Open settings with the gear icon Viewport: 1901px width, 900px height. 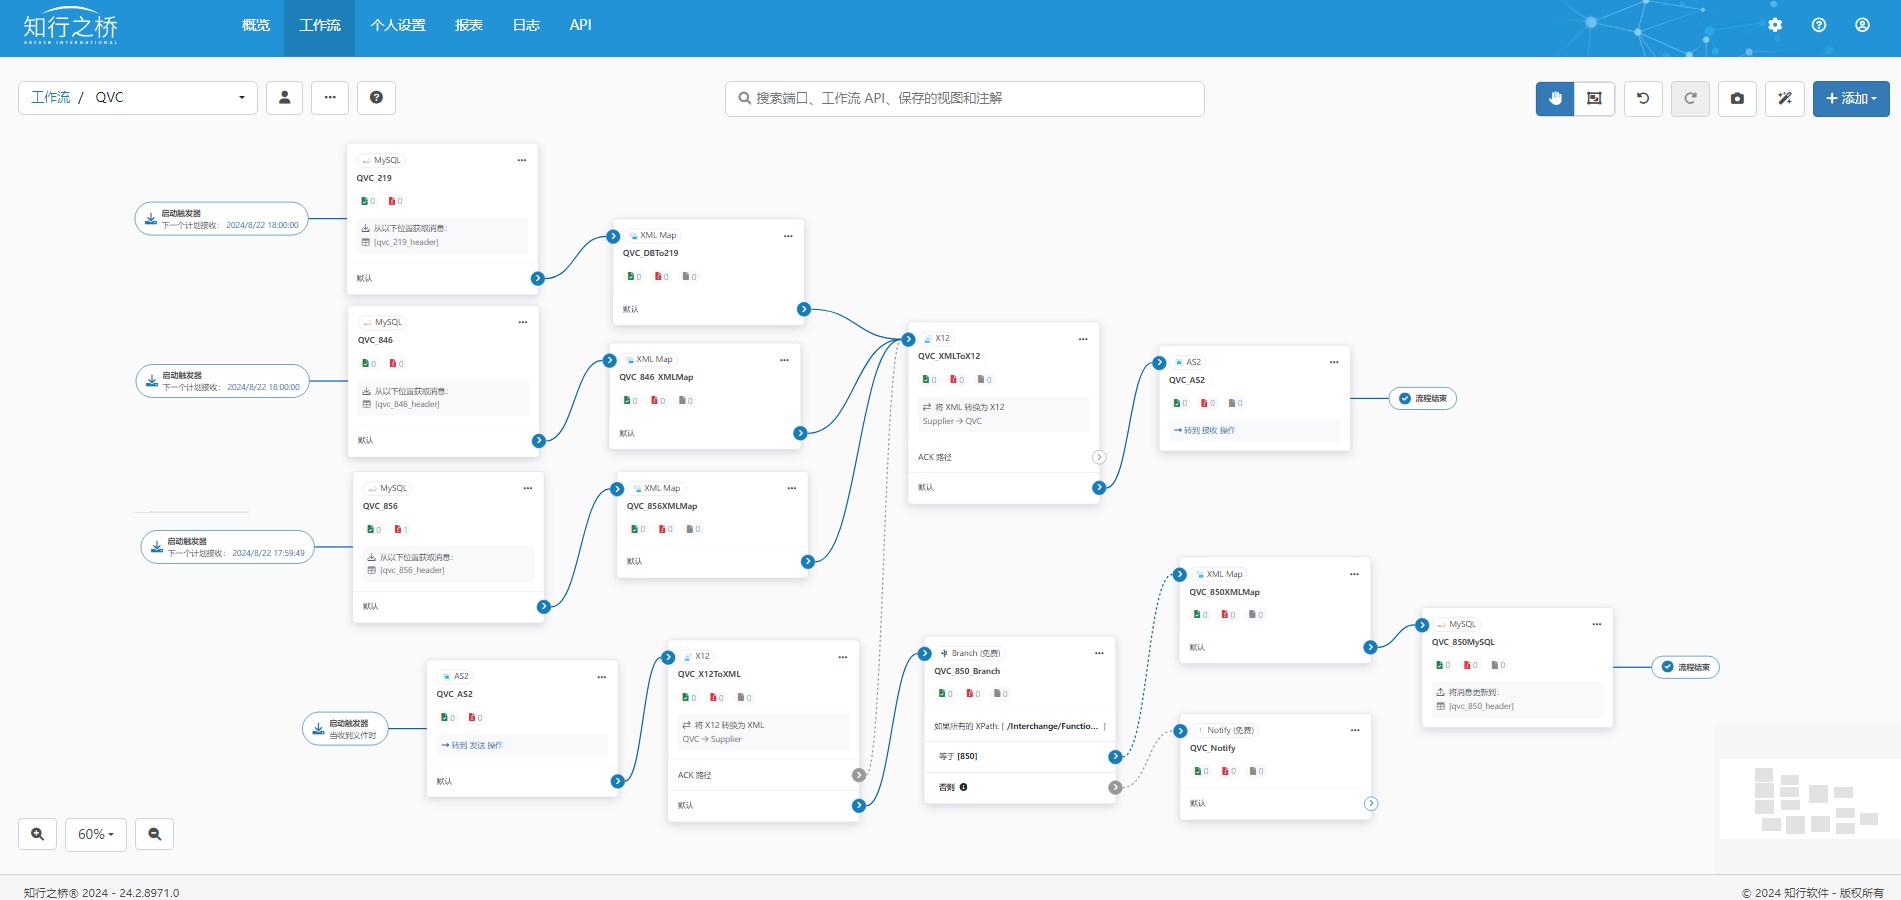(x=1775, y=25)
